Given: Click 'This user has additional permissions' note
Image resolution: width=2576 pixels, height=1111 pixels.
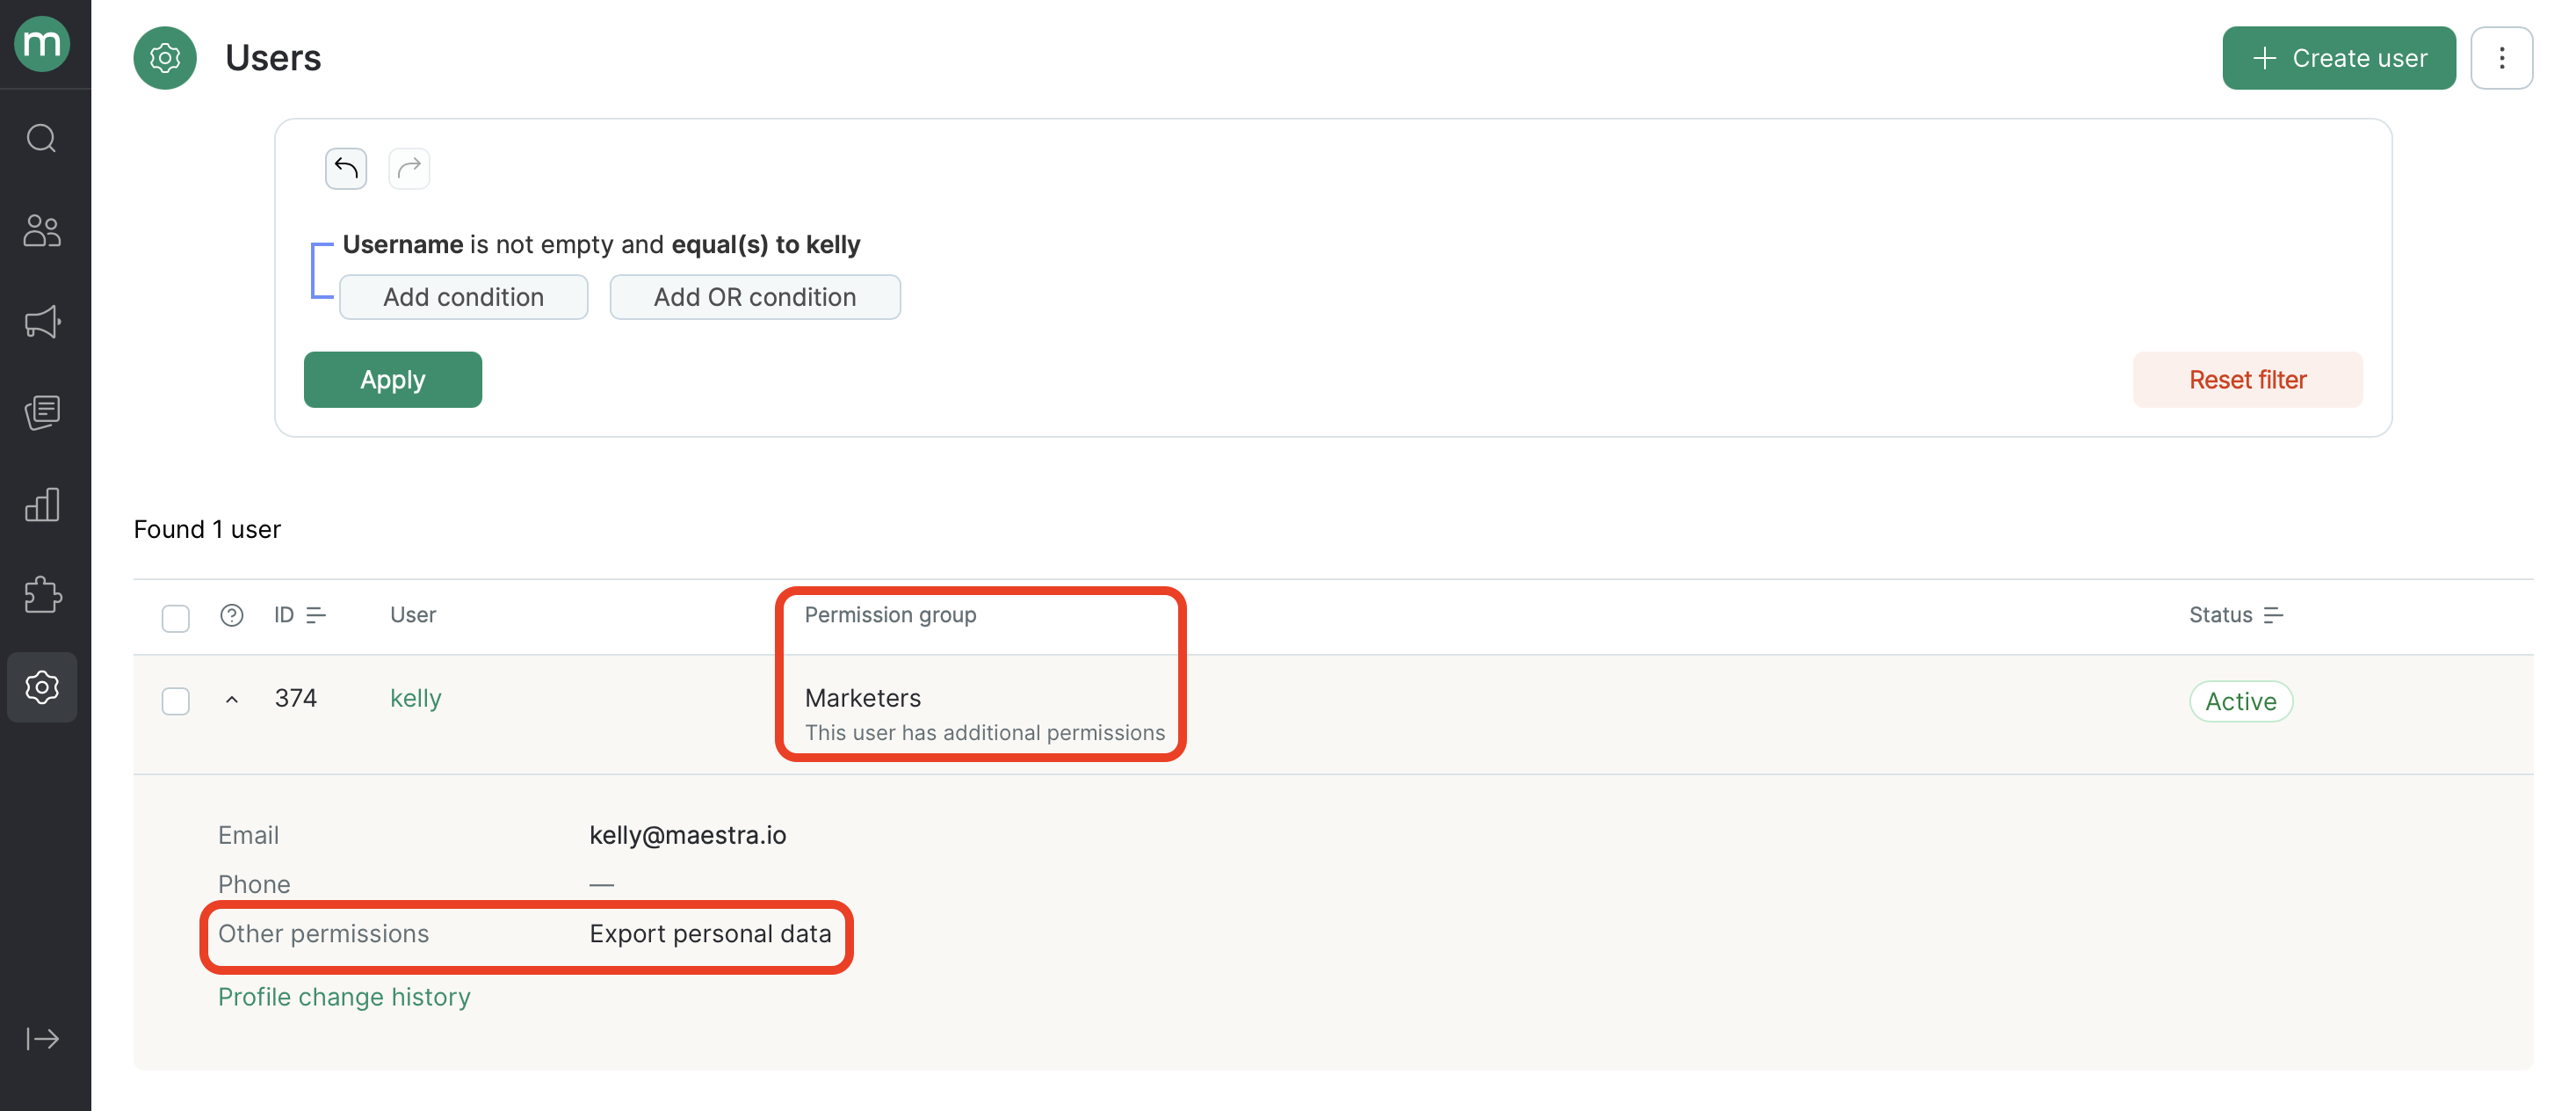Looking at the screenshot, I should tap(985, 733).
